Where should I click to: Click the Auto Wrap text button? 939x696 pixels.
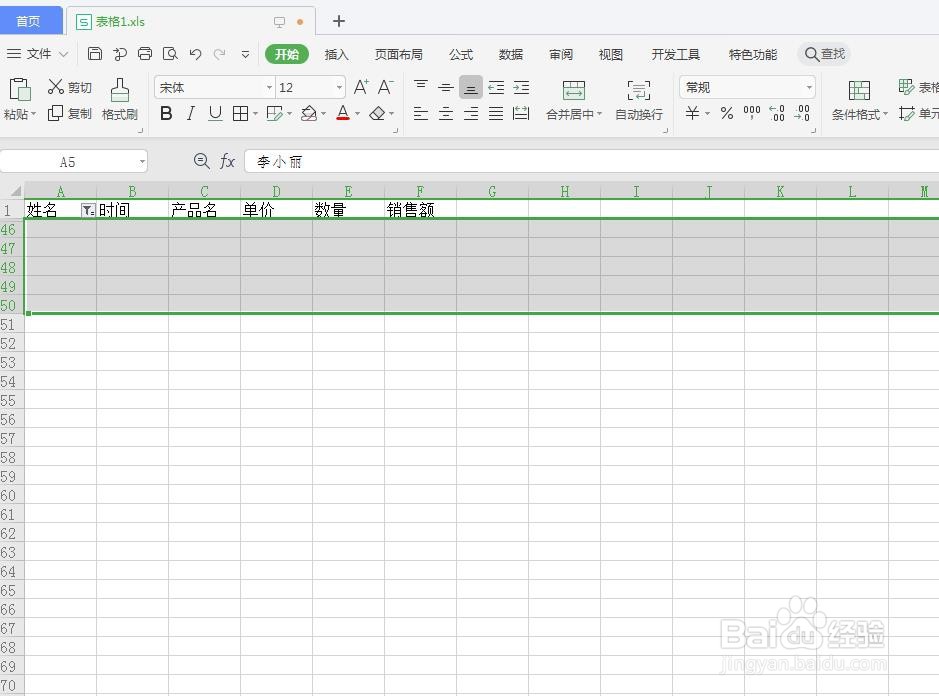point(639,100)
